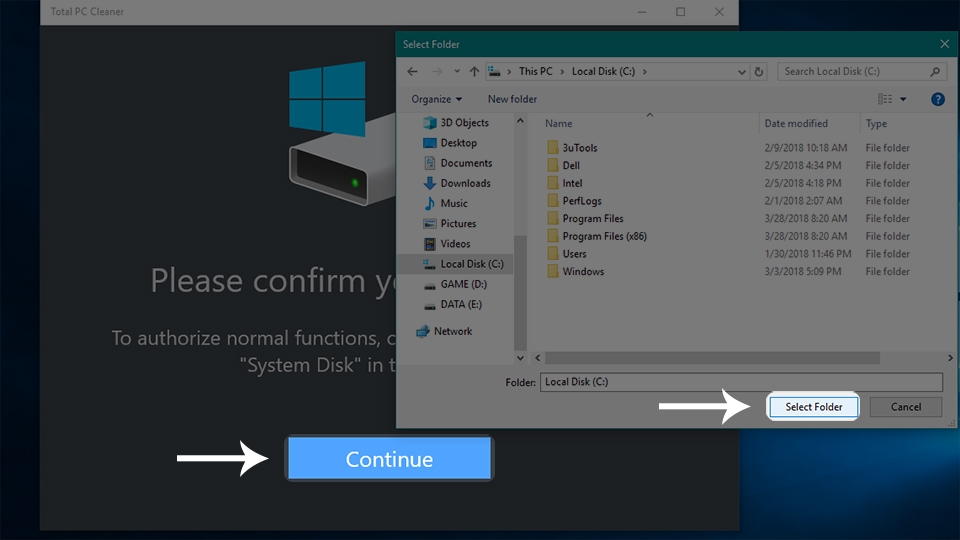Open the address bar history dropdown
This screenshot has height=540, width=960.
(x=741, y=72)
